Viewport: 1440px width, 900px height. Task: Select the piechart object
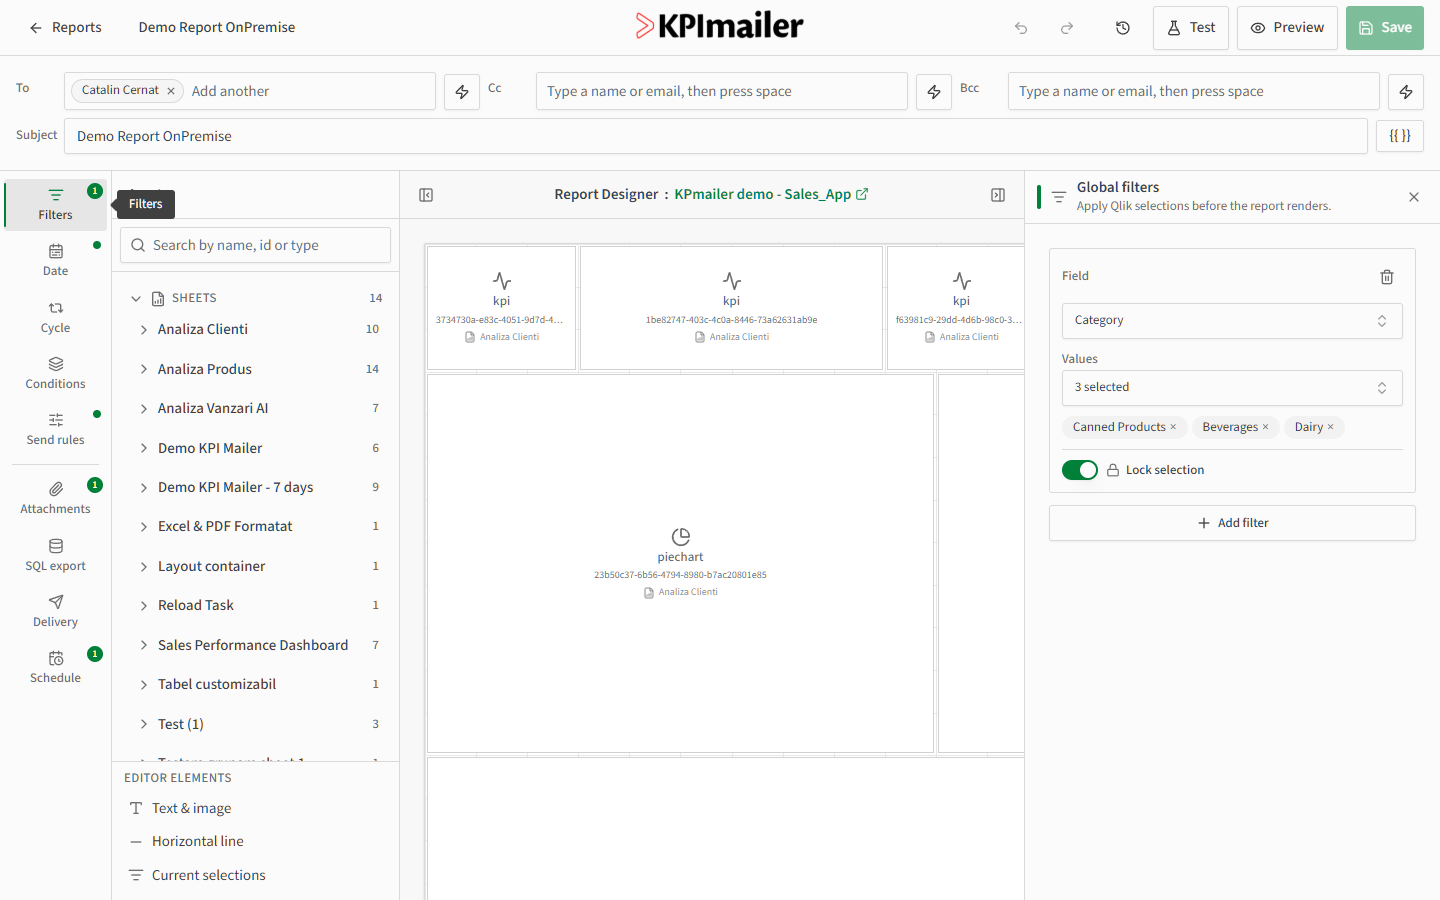point(680,563)
